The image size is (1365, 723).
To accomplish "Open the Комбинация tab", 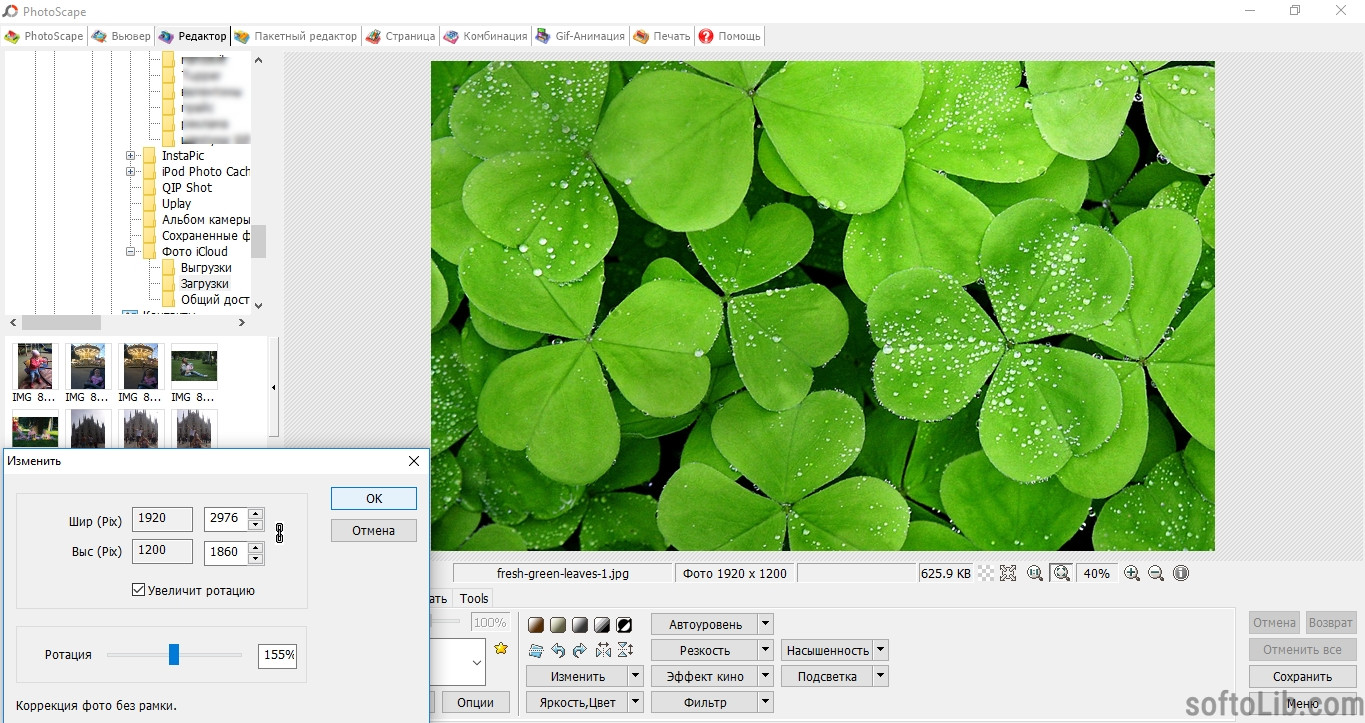I will [x=485, y=36].
